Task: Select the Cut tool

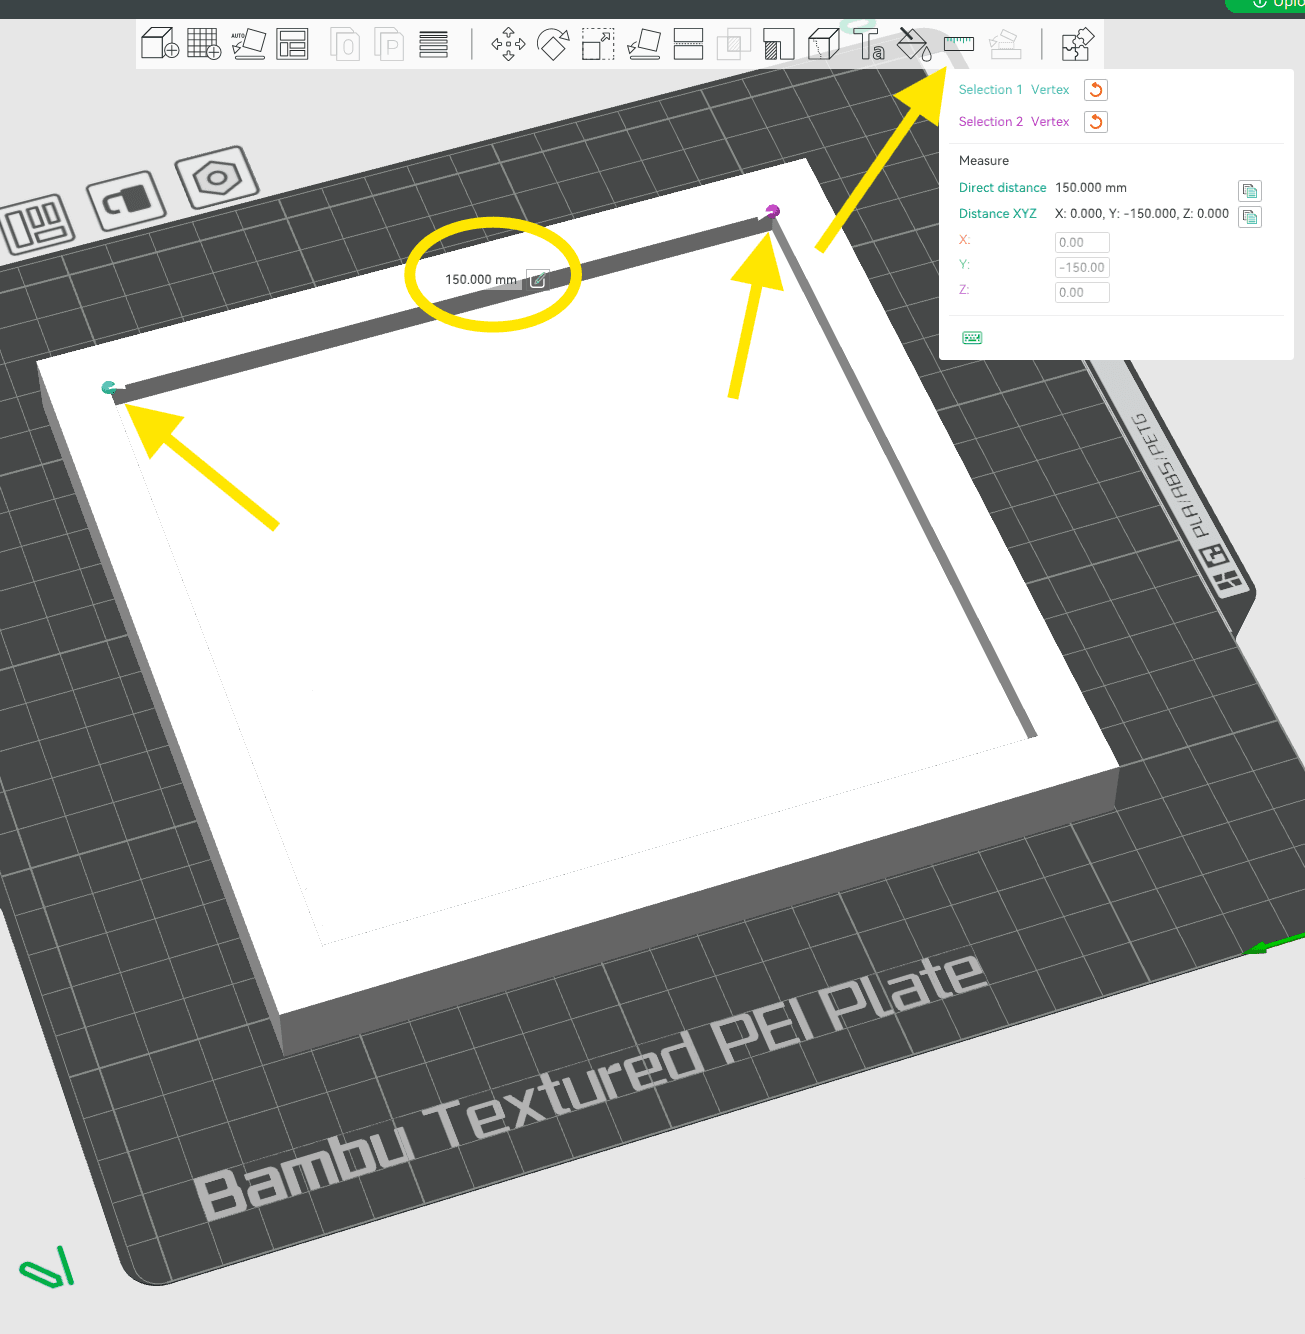Action: (688, 44)
